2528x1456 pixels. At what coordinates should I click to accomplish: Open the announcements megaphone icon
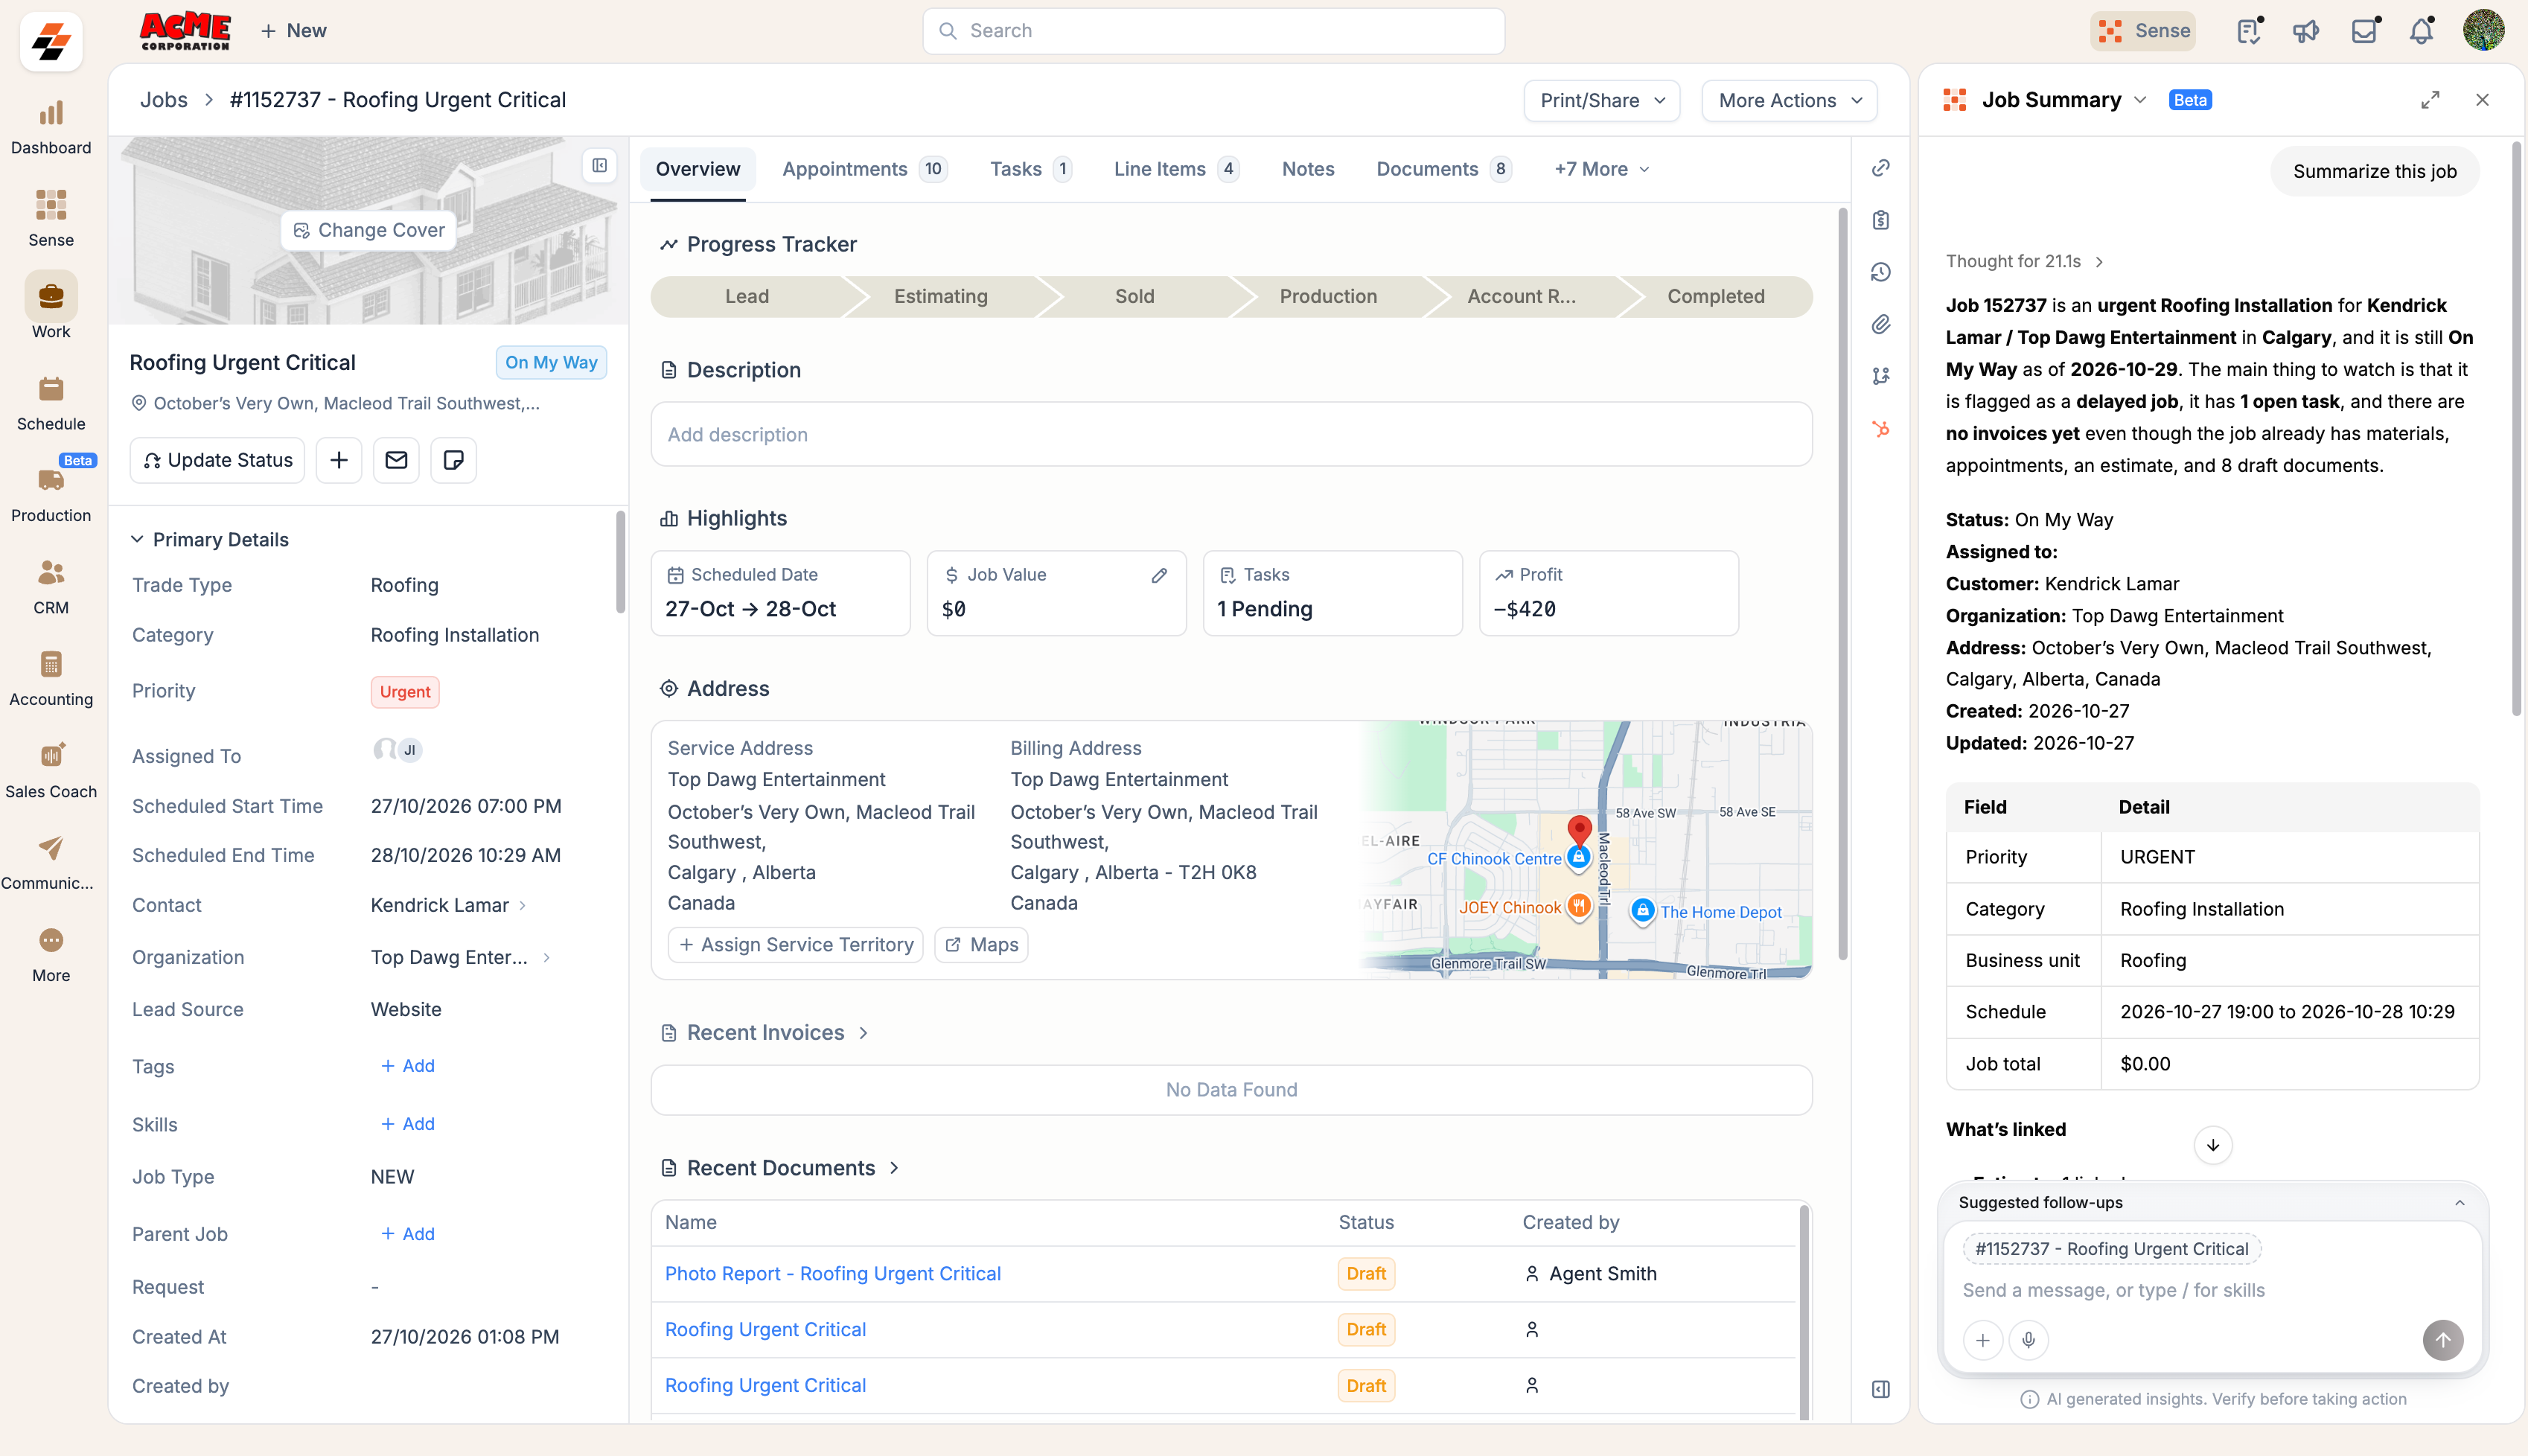coord(2306,31)
